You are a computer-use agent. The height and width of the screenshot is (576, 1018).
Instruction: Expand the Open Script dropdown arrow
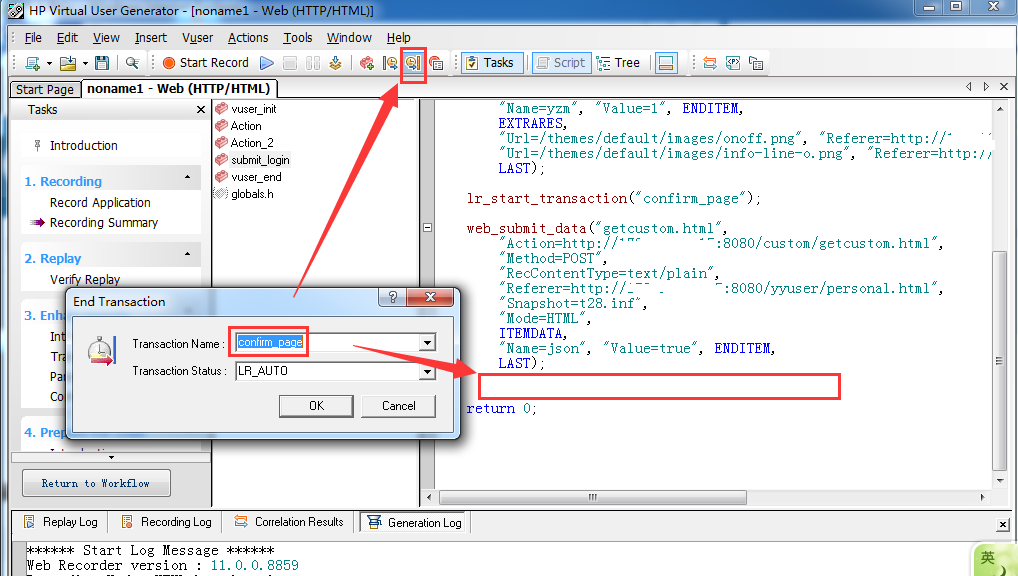(85, 63)
